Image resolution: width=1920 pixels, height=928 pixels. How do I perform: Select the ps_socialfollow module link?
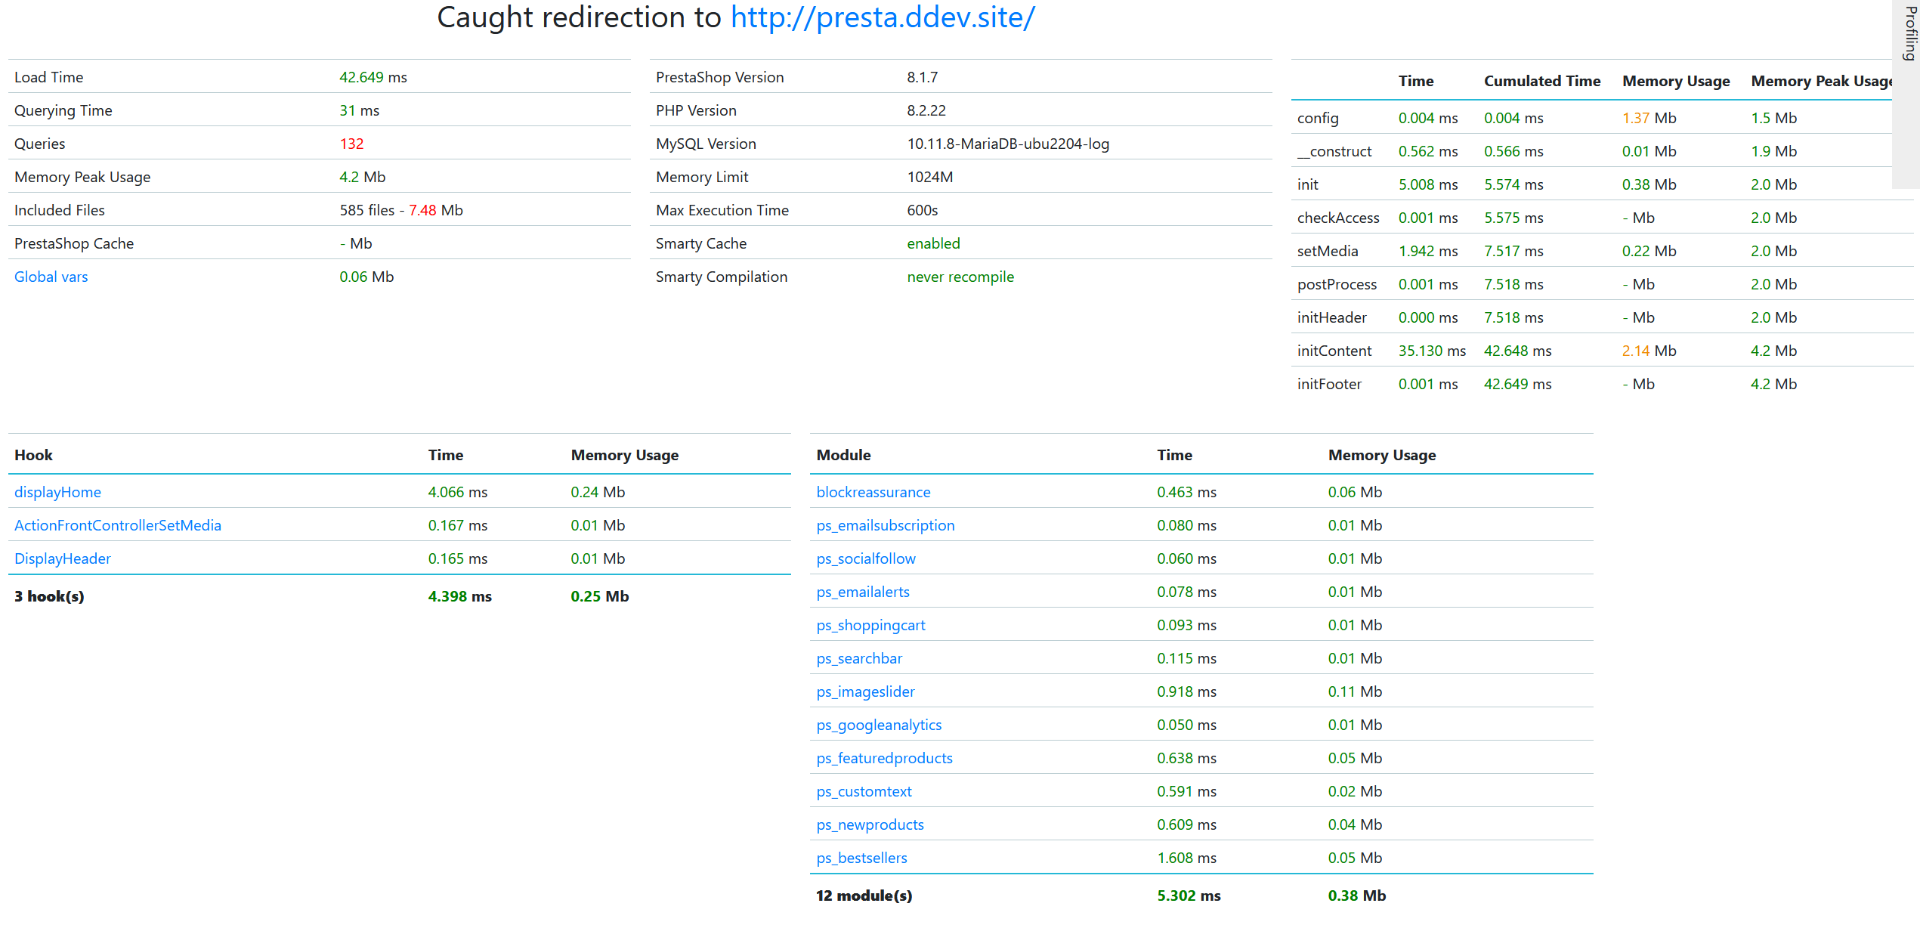click(x=866, y=559)
